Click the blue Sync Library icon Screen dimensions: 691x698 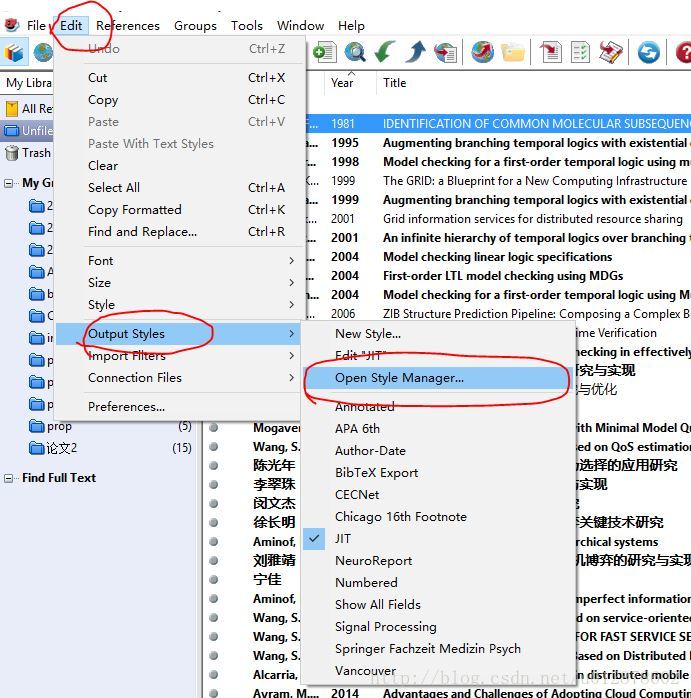pos(648,52)
